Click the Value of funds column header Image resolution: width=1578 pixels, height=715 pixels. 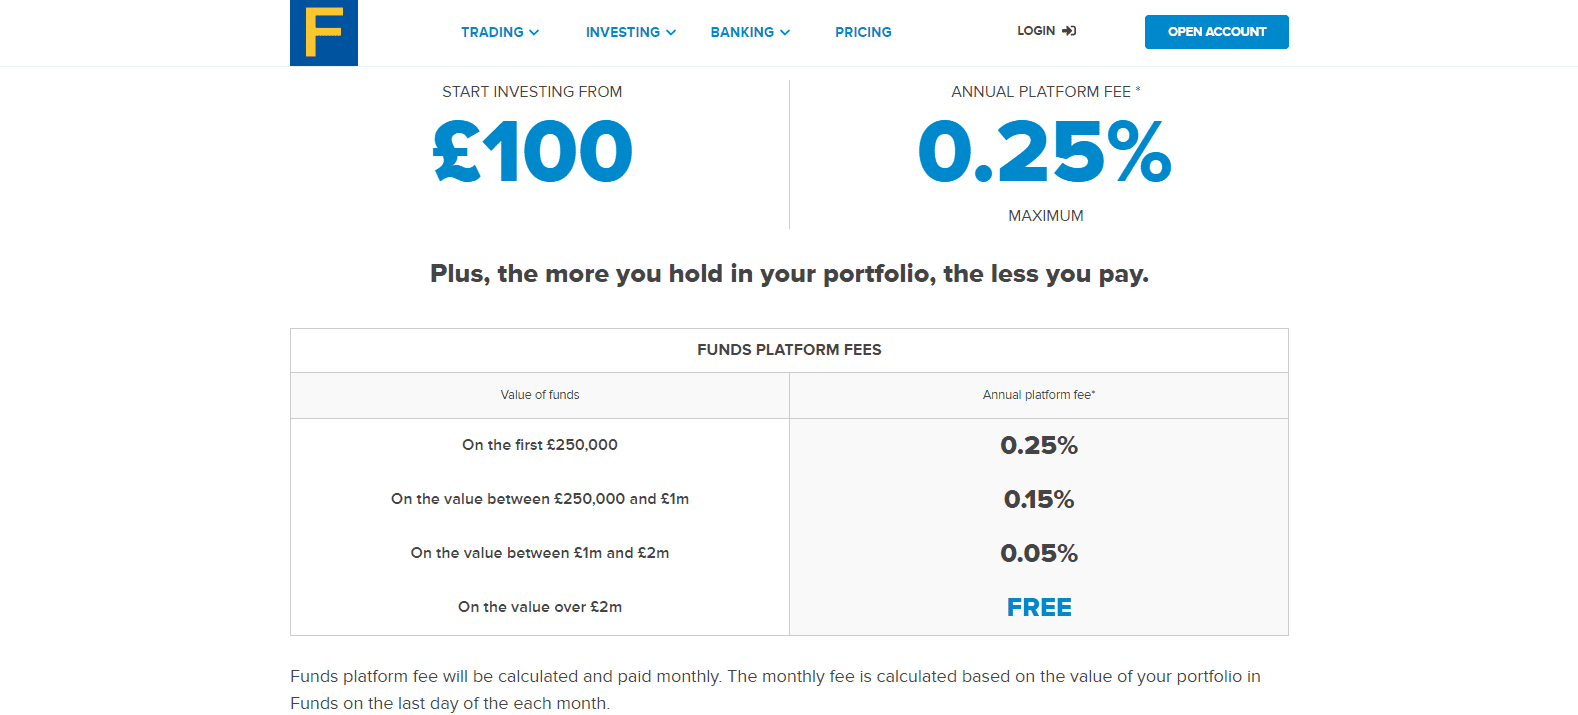[540, 395]
